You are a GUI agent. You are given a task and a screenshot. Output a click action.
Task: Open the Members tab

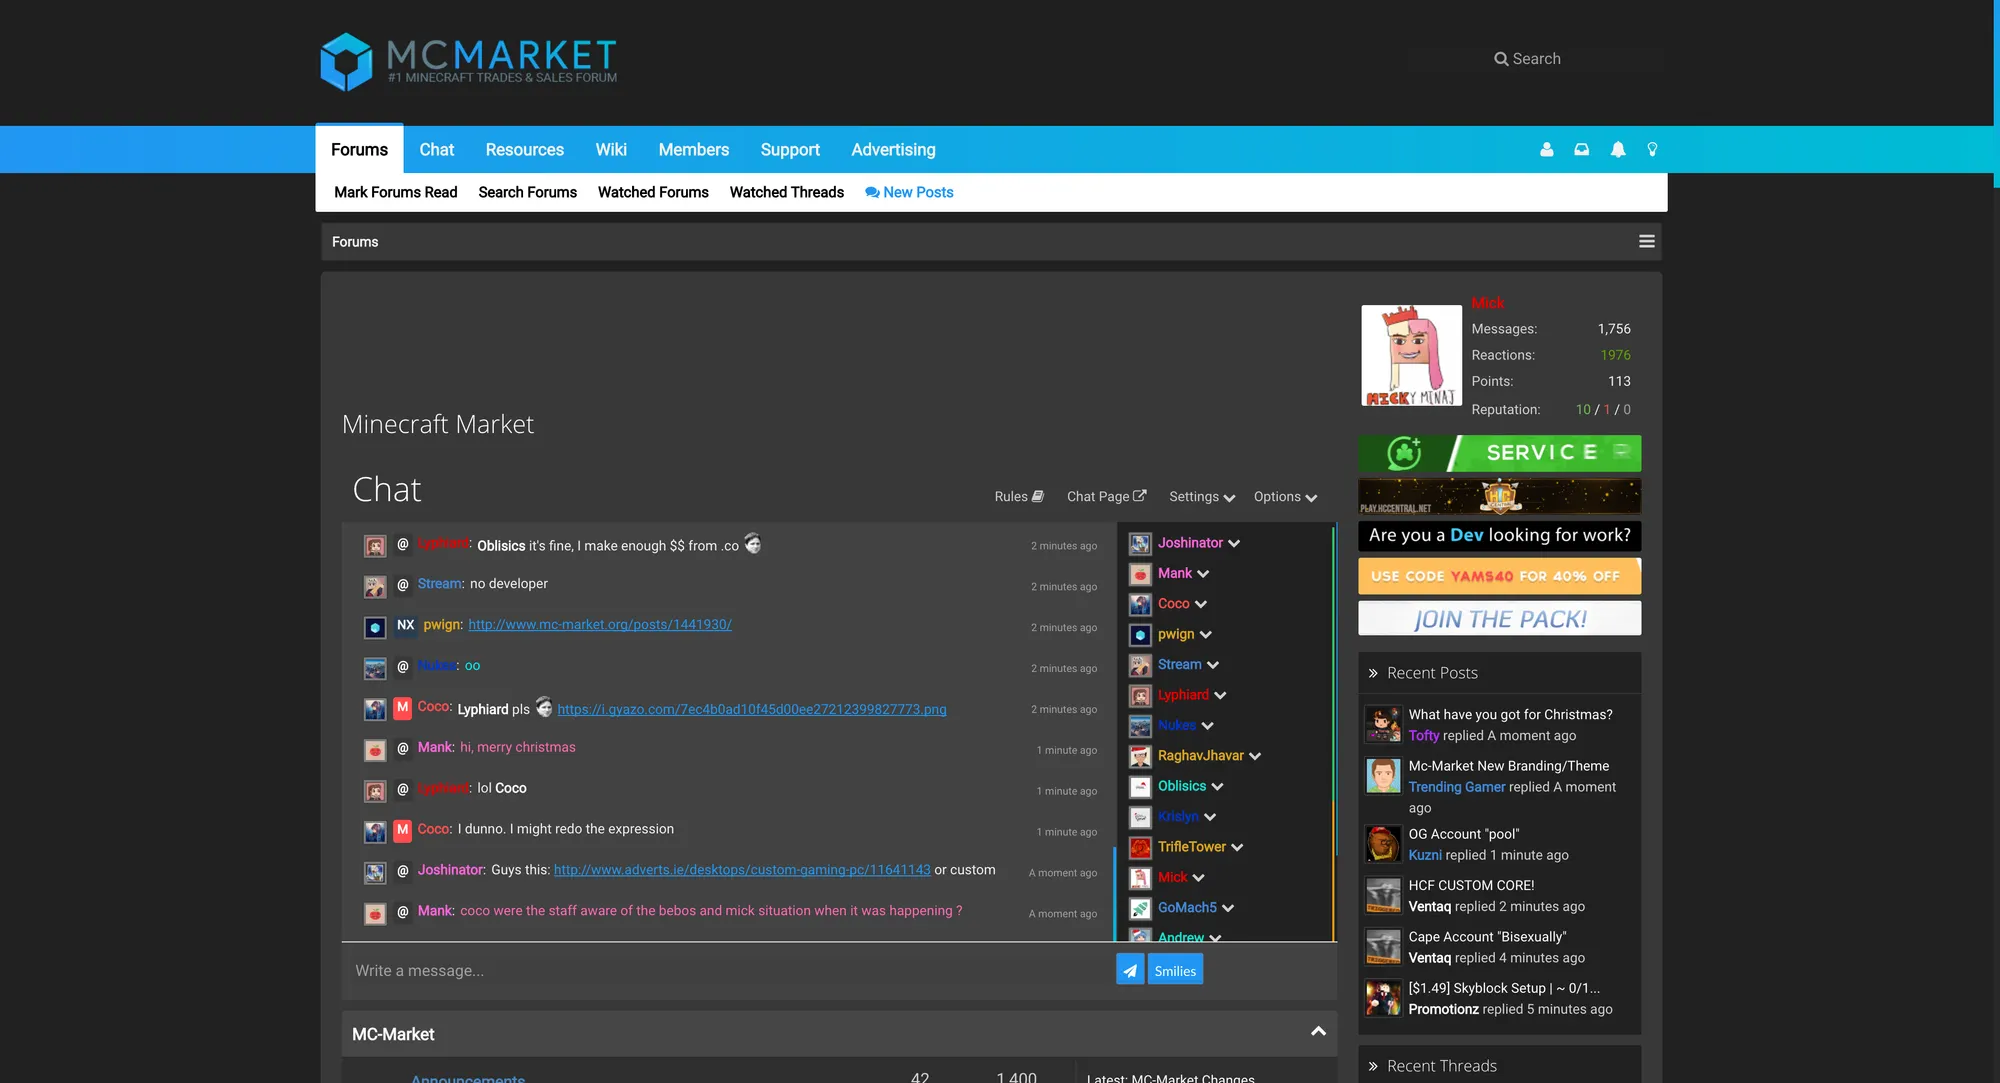[694, 149]
